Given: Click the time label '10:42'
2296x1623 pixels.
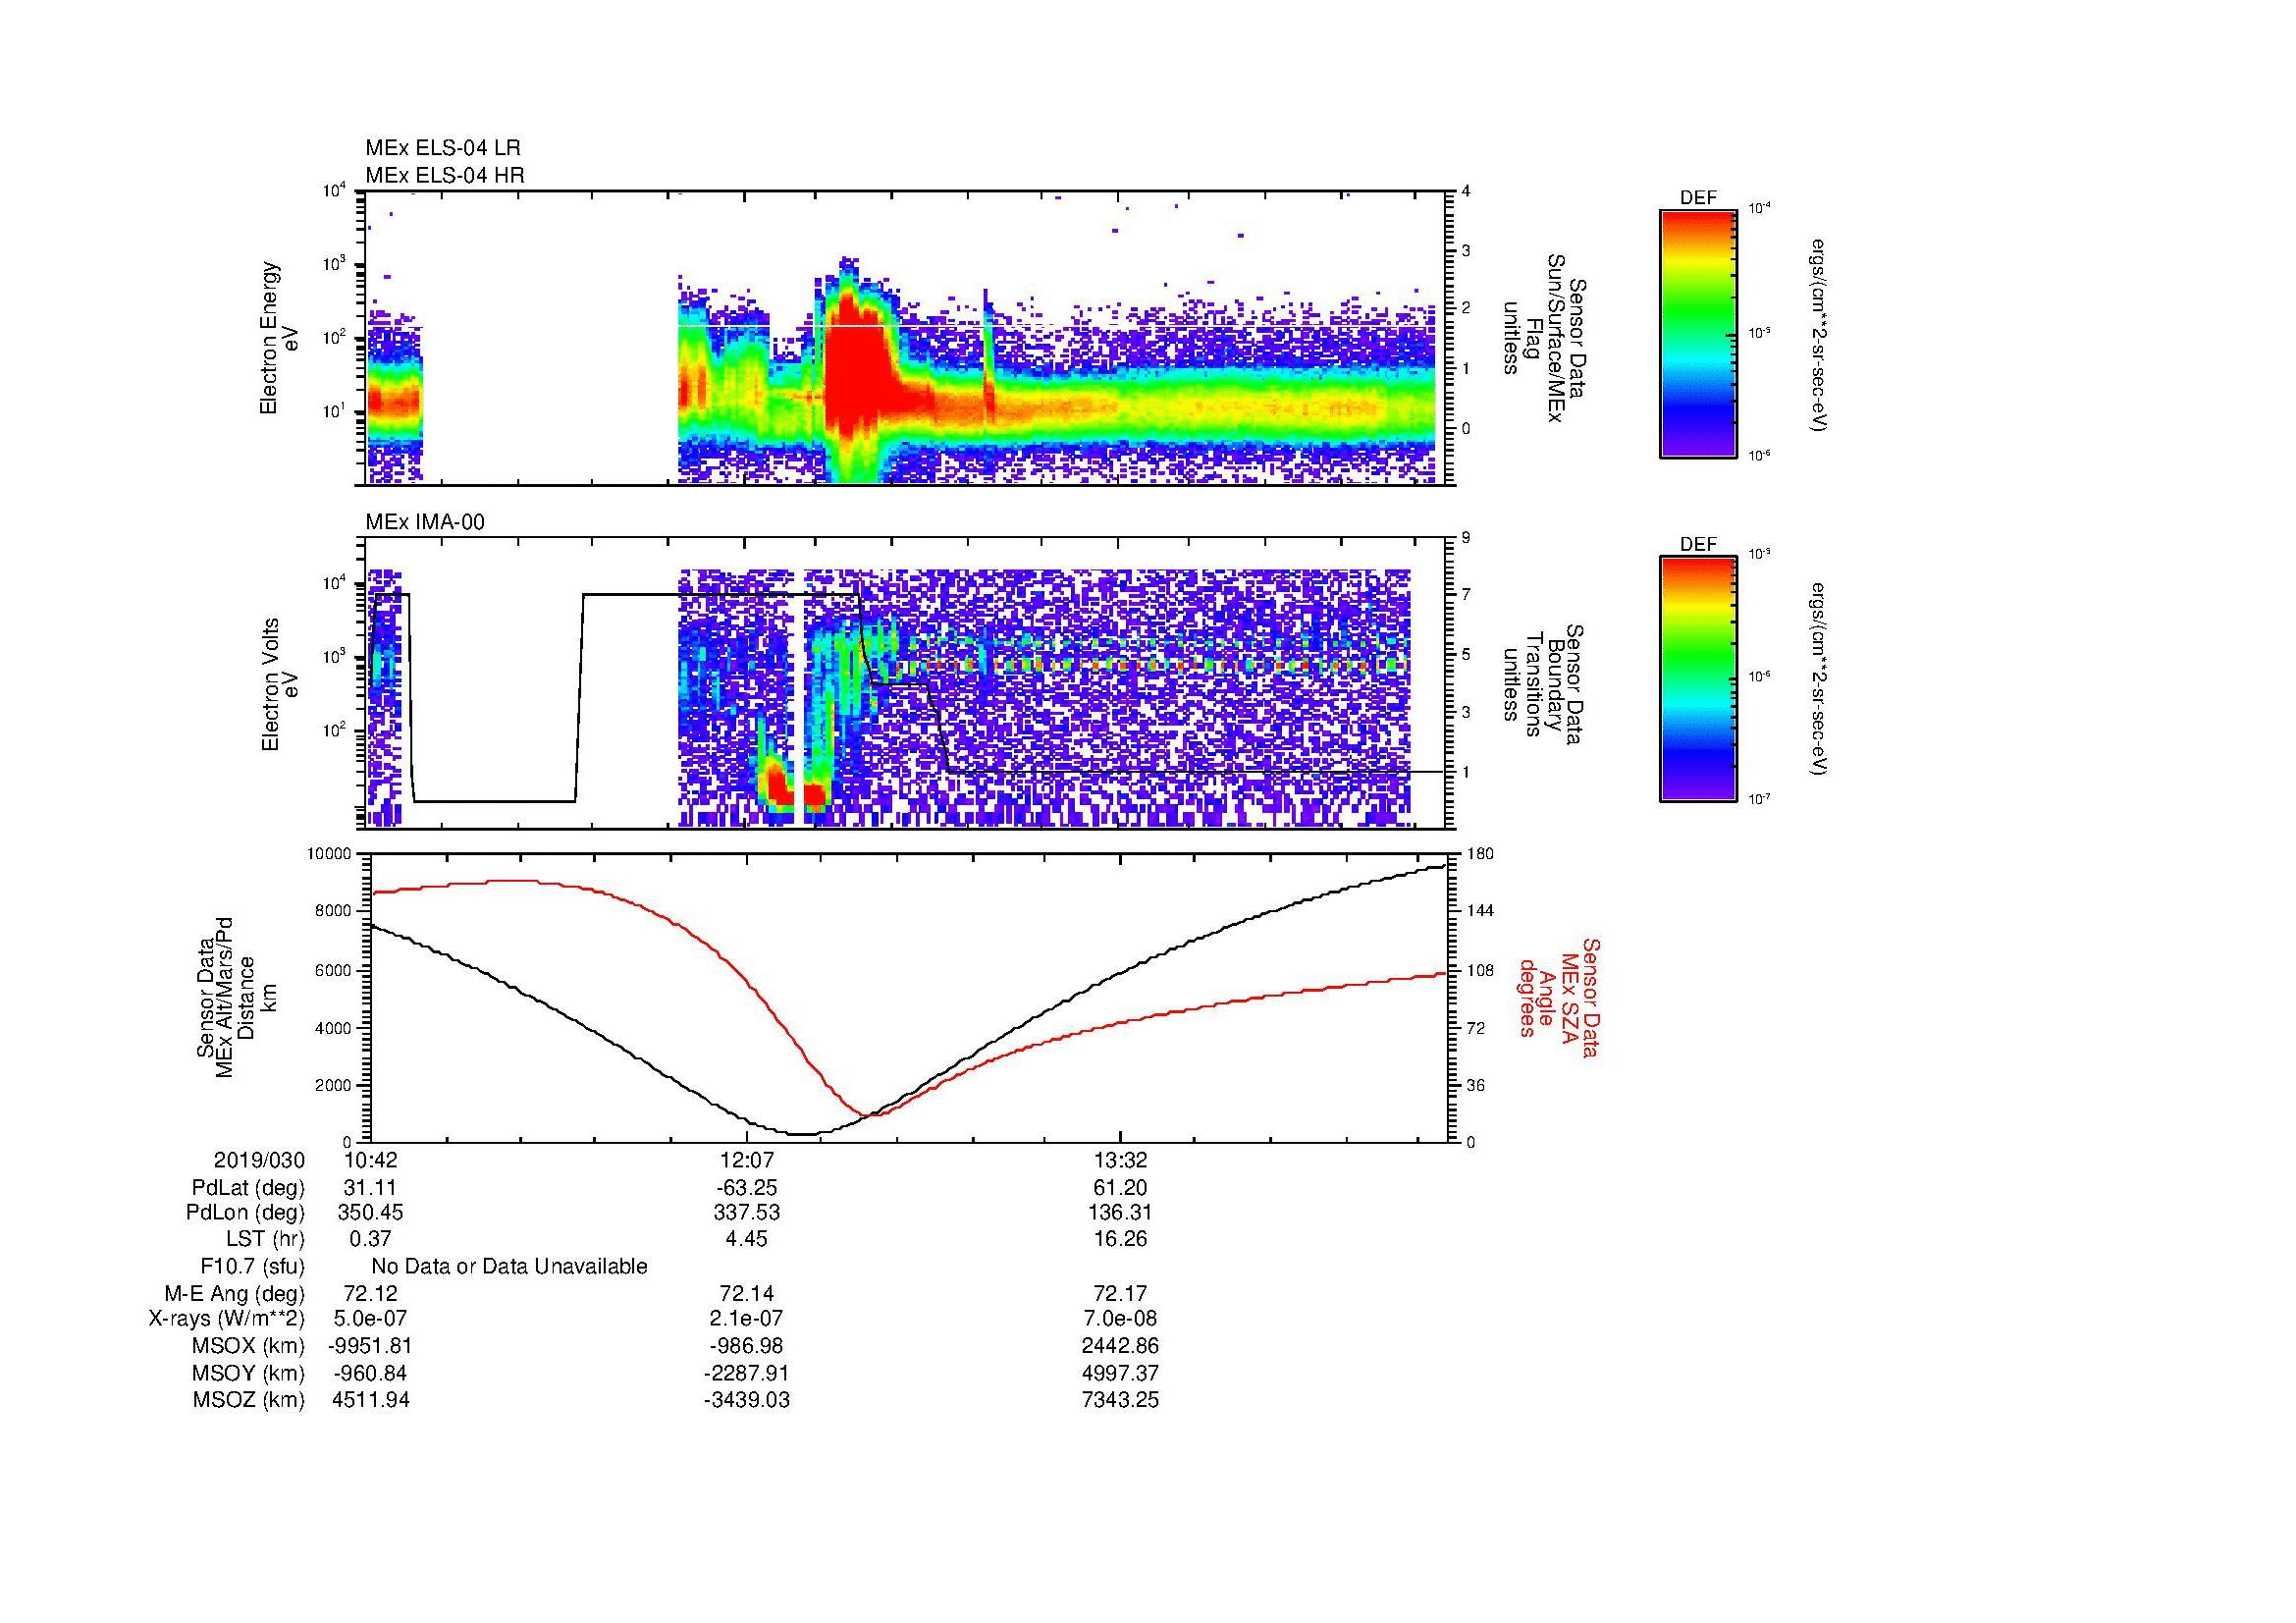Looking at the screenshot, I should point(370,1161).
